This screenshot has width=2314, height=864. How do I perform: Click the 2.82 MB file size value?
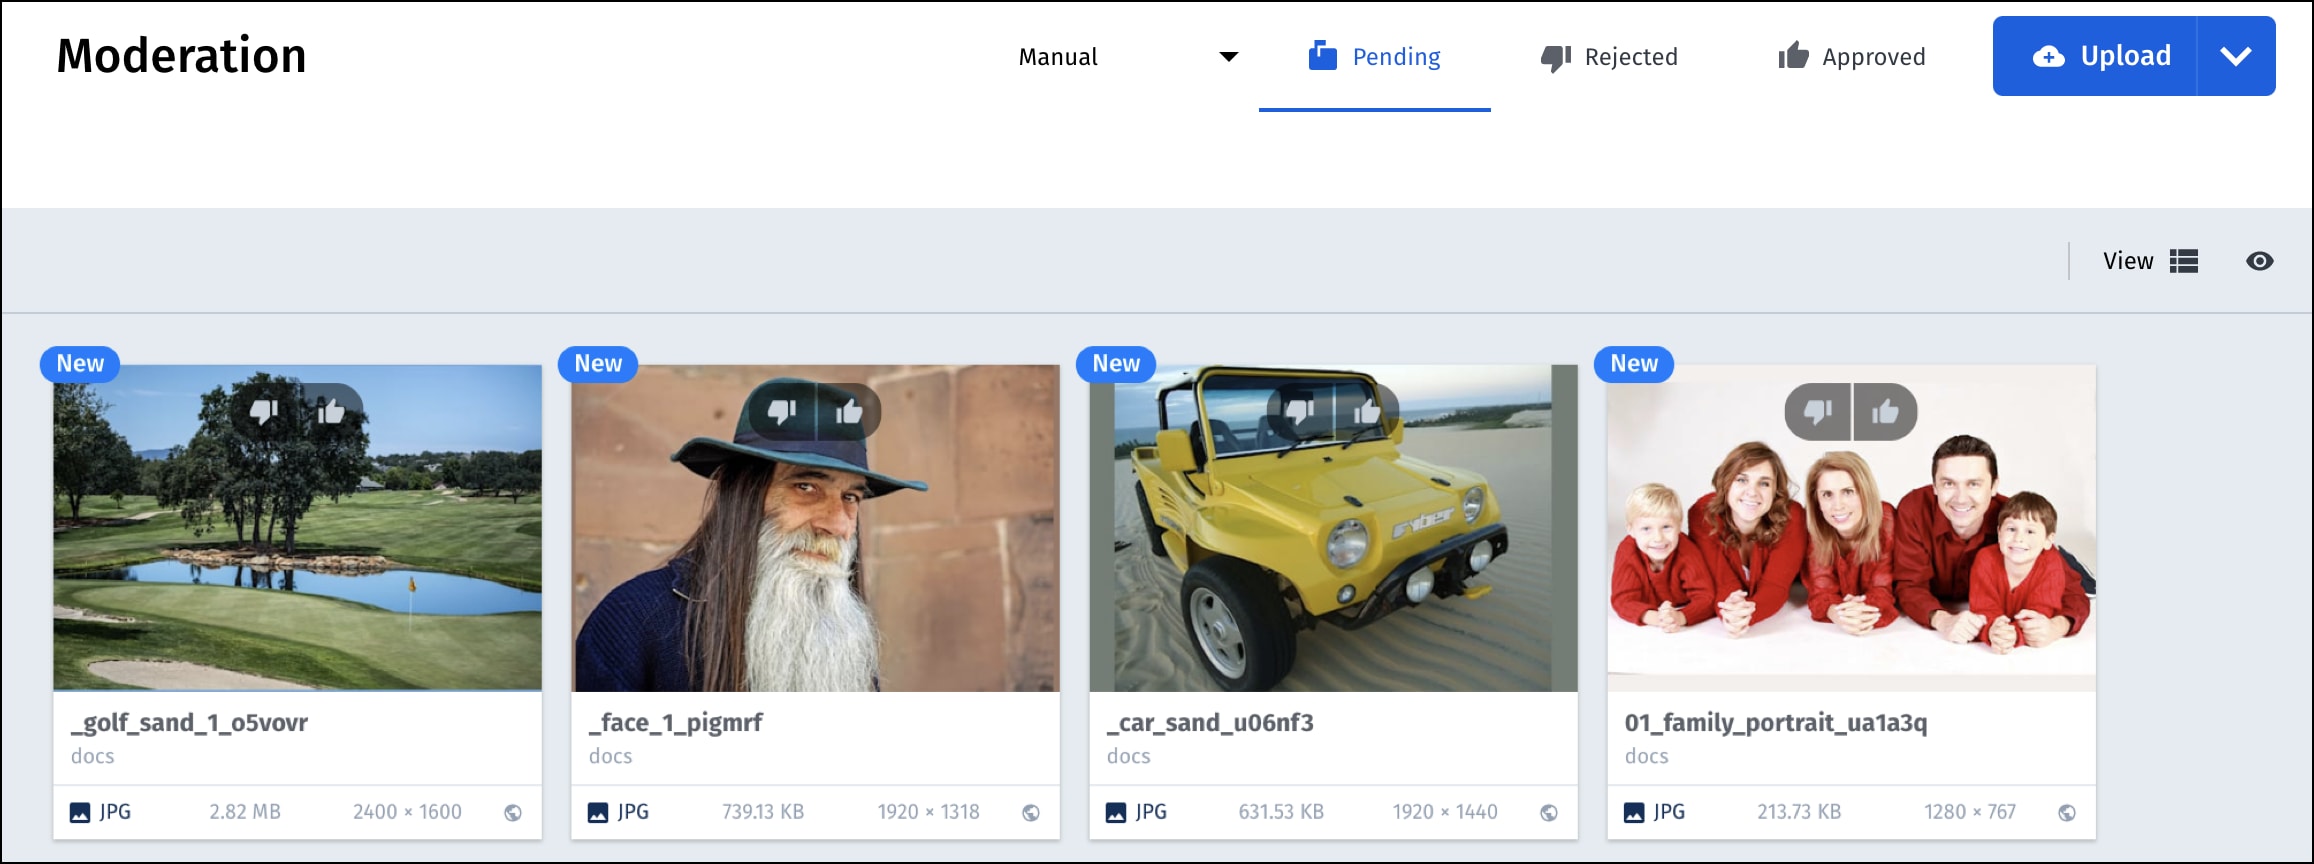point(245,813)
